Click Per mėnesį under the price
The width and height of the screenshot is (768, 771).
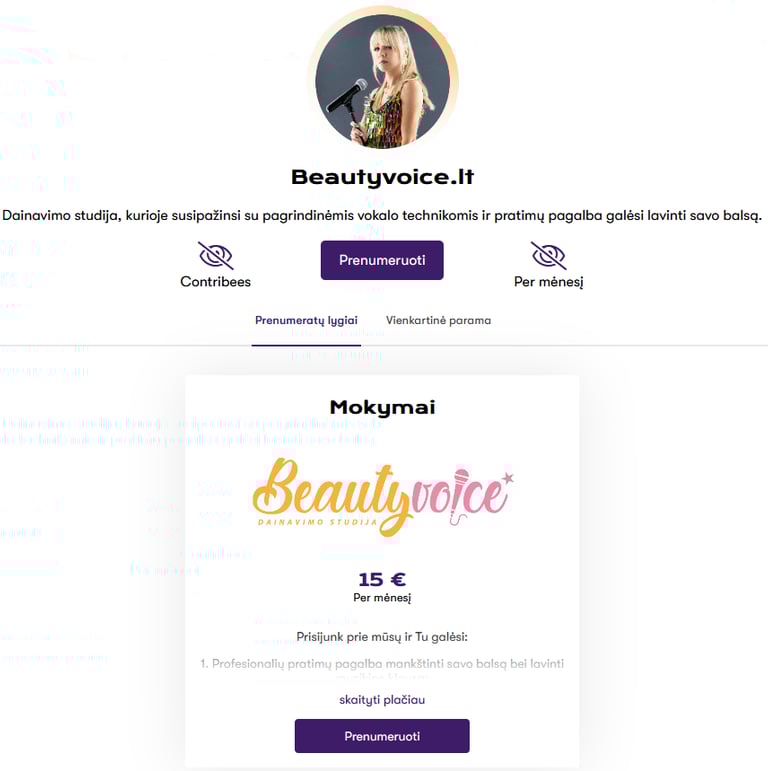point(382,598)
